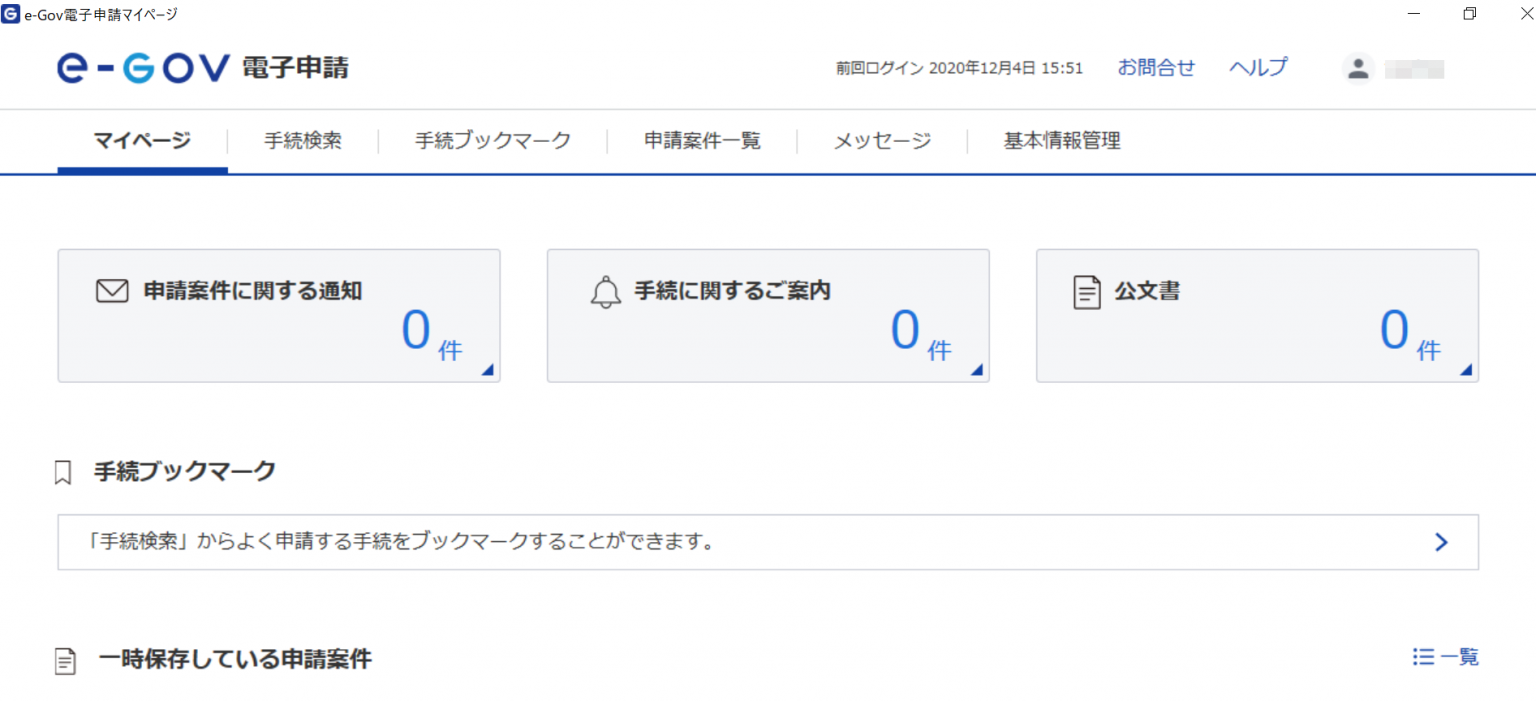Viewport: 1536px width, 701px height.
Task: Open the ヘルプ link
Action: point(1258,68)
